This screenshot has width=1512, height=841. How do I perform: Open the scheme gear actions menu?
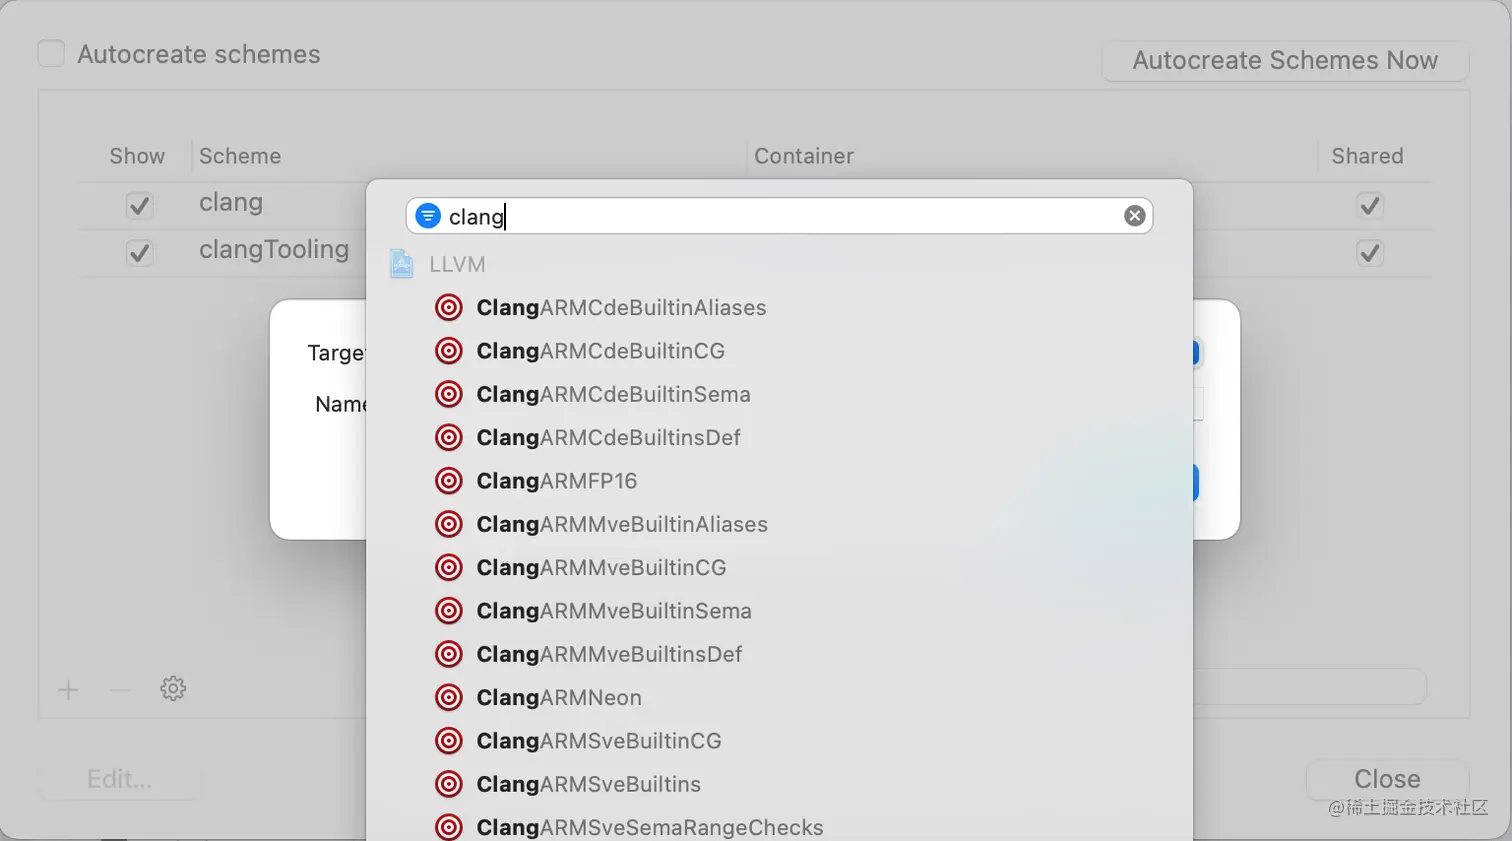pyautogui.click(x=172, y=688)
